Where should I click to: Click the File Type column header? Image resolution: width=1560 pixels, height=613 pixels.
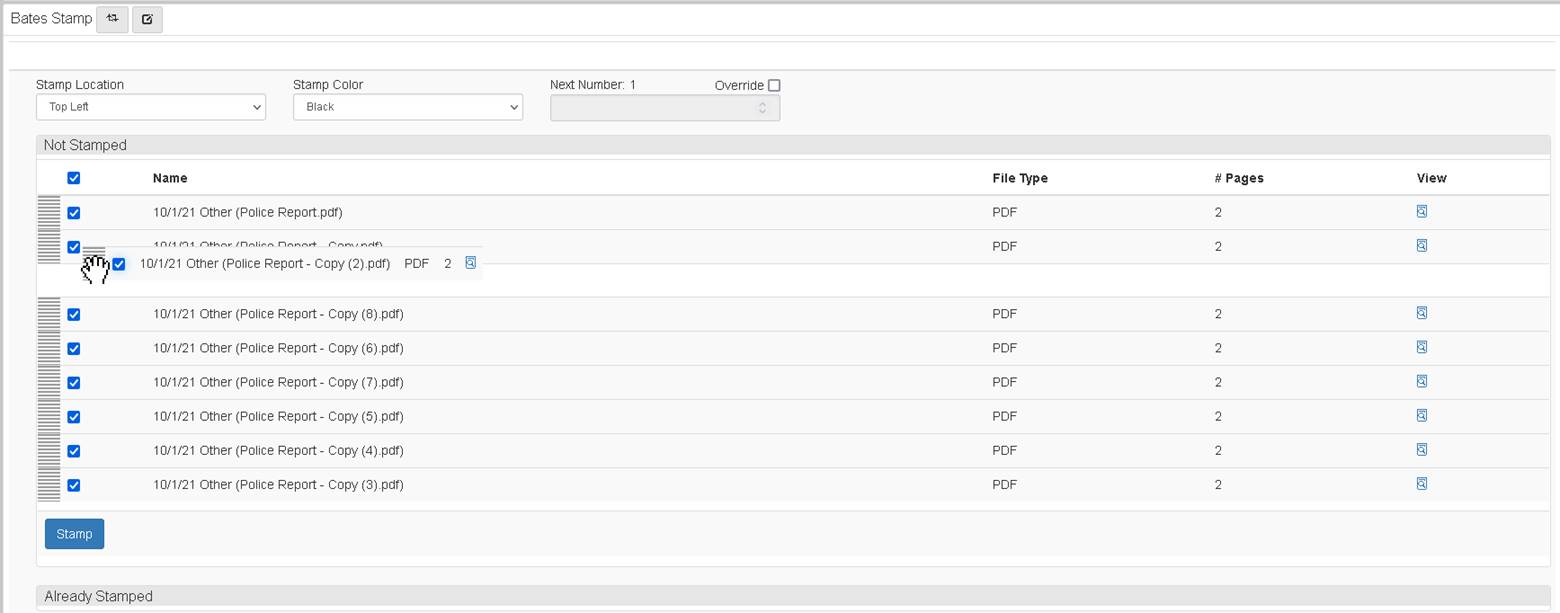click(1019, 178)
